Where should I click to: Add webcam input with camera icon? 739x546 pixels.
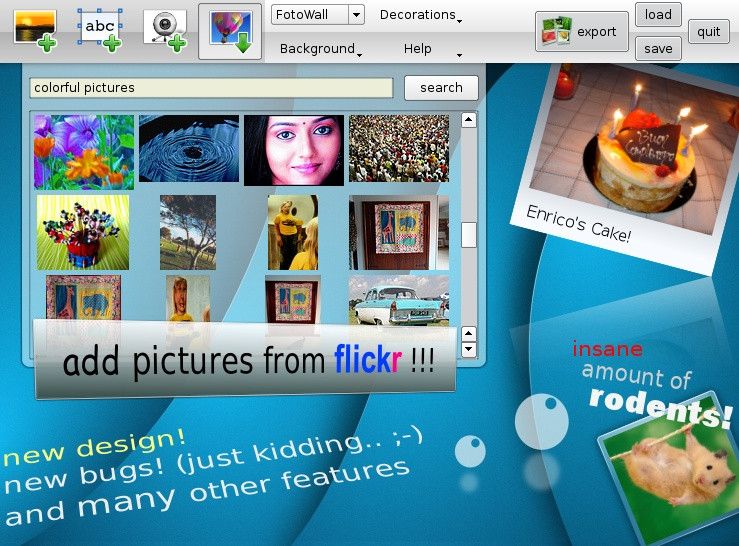(165, 31)
